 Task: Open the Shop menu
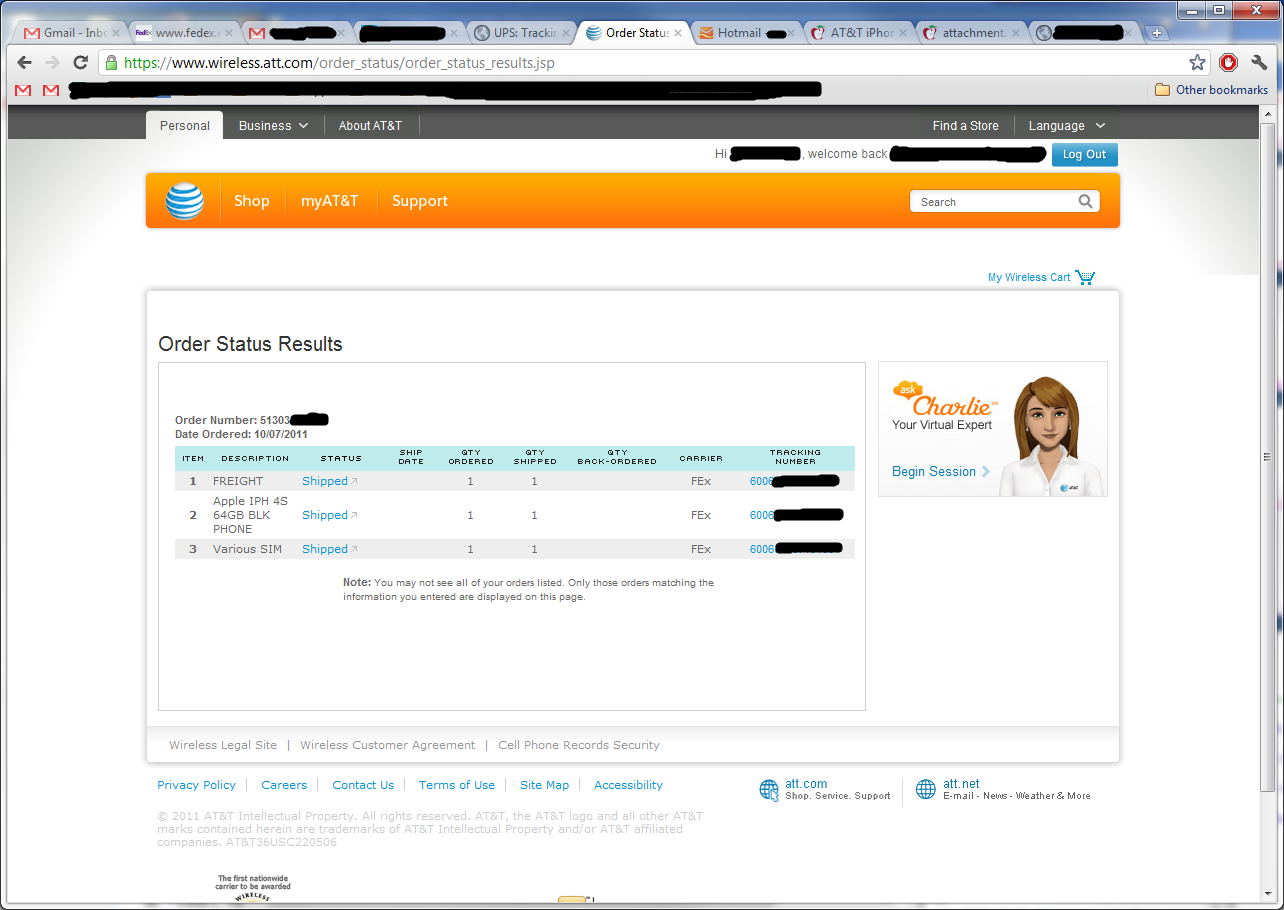[x=252, y=201]
